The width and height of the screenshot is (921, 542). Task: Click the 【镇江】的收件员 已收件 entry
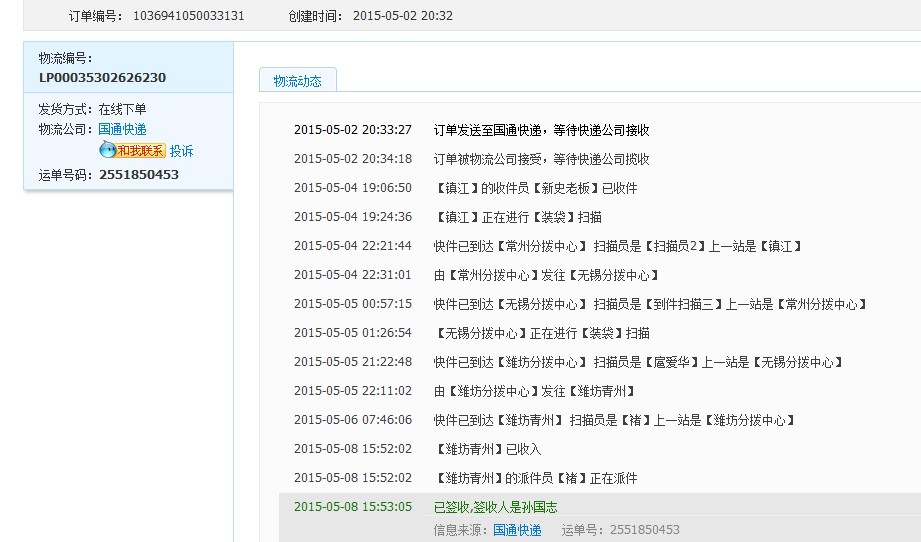point(537,188)
